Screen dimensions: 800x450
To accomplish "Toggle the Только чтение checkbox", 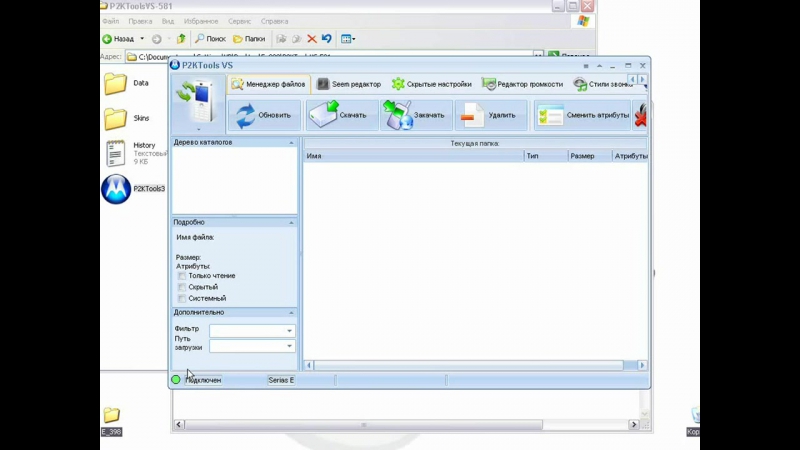I will point(182,276).
